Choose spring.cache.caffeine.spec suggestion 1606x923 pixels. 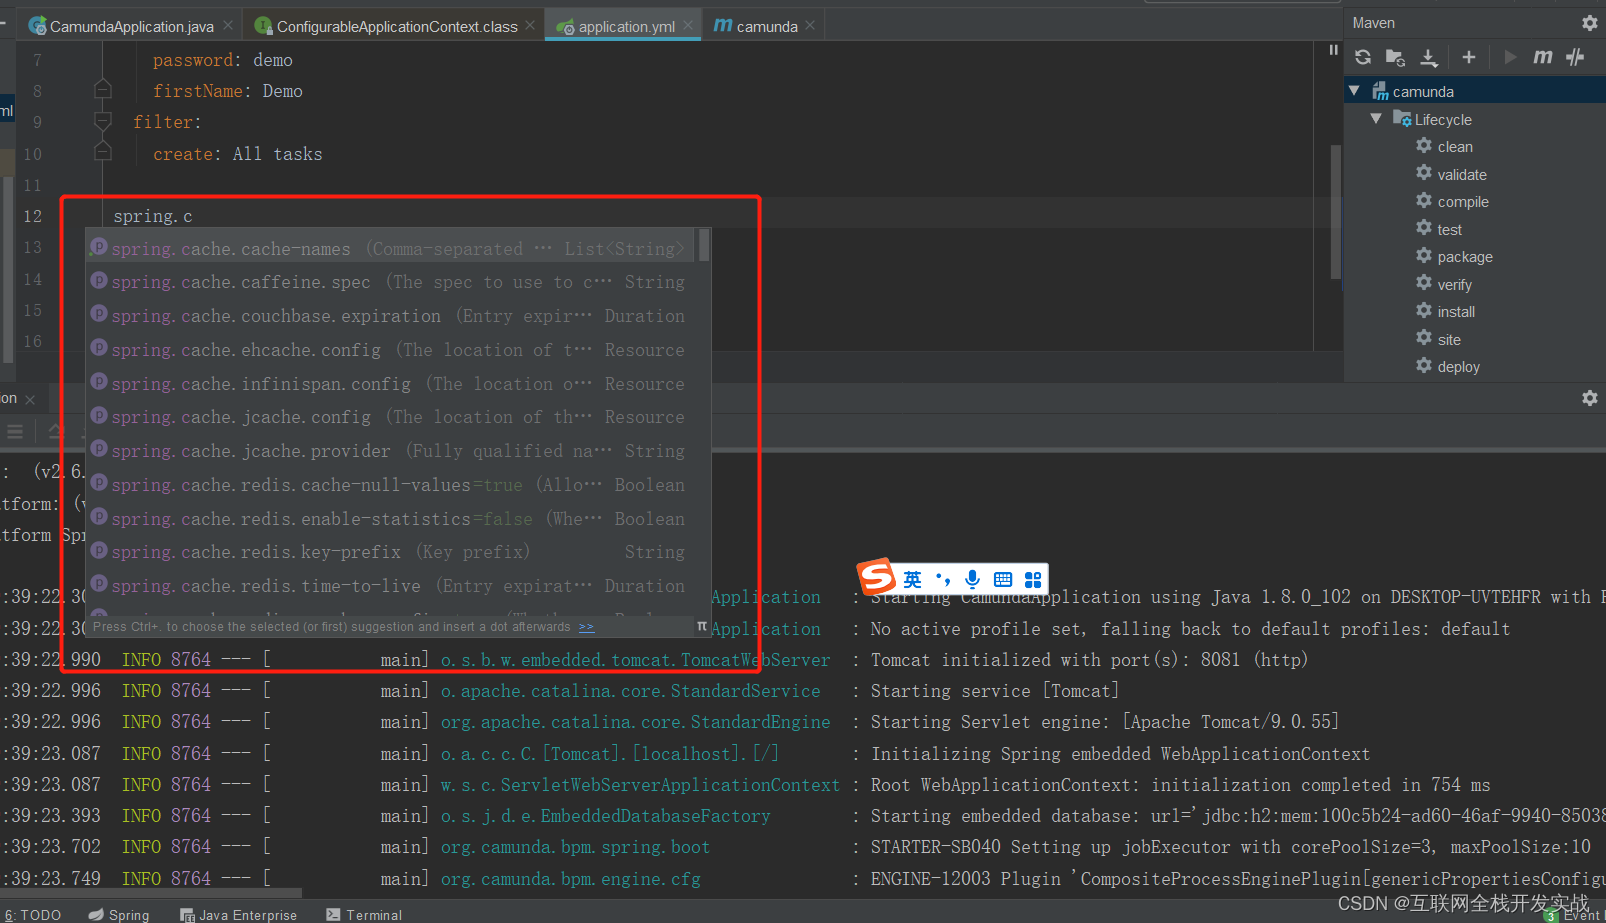coord(392,282)
